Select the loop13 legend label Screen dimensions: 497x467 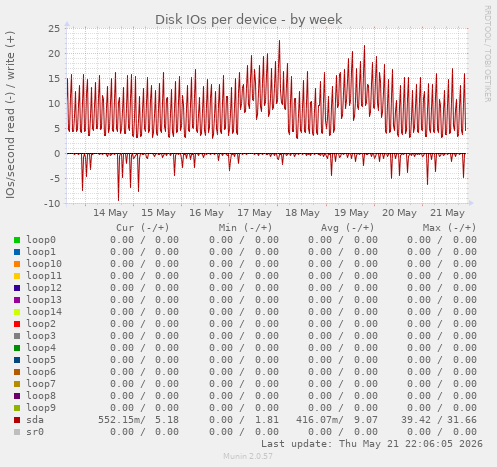tap(44, 300)
